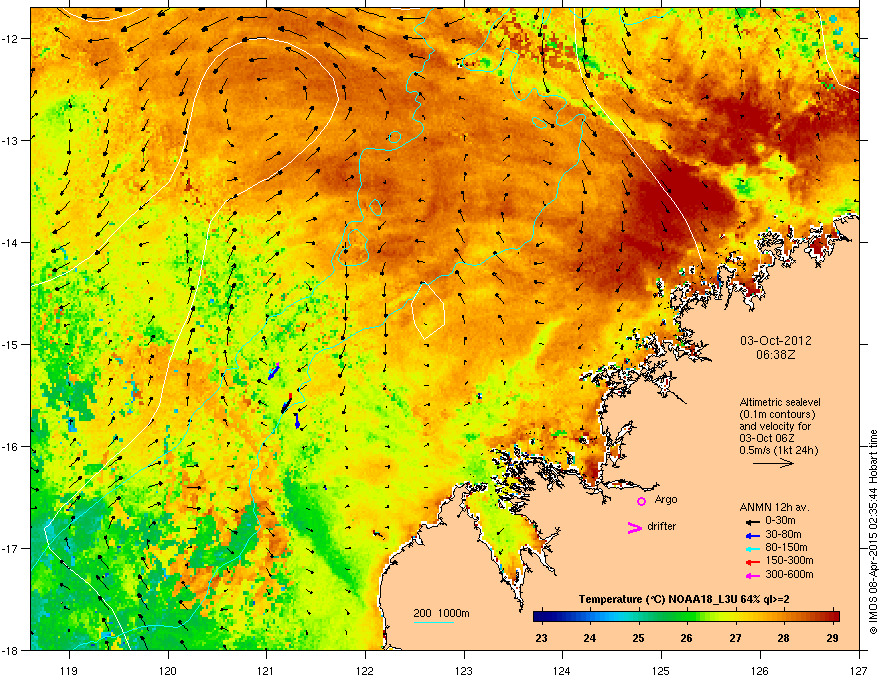The height and width of the screenshot is (680, 880).
Task: Click latitude axis label -14
Action: pos(10,242)
